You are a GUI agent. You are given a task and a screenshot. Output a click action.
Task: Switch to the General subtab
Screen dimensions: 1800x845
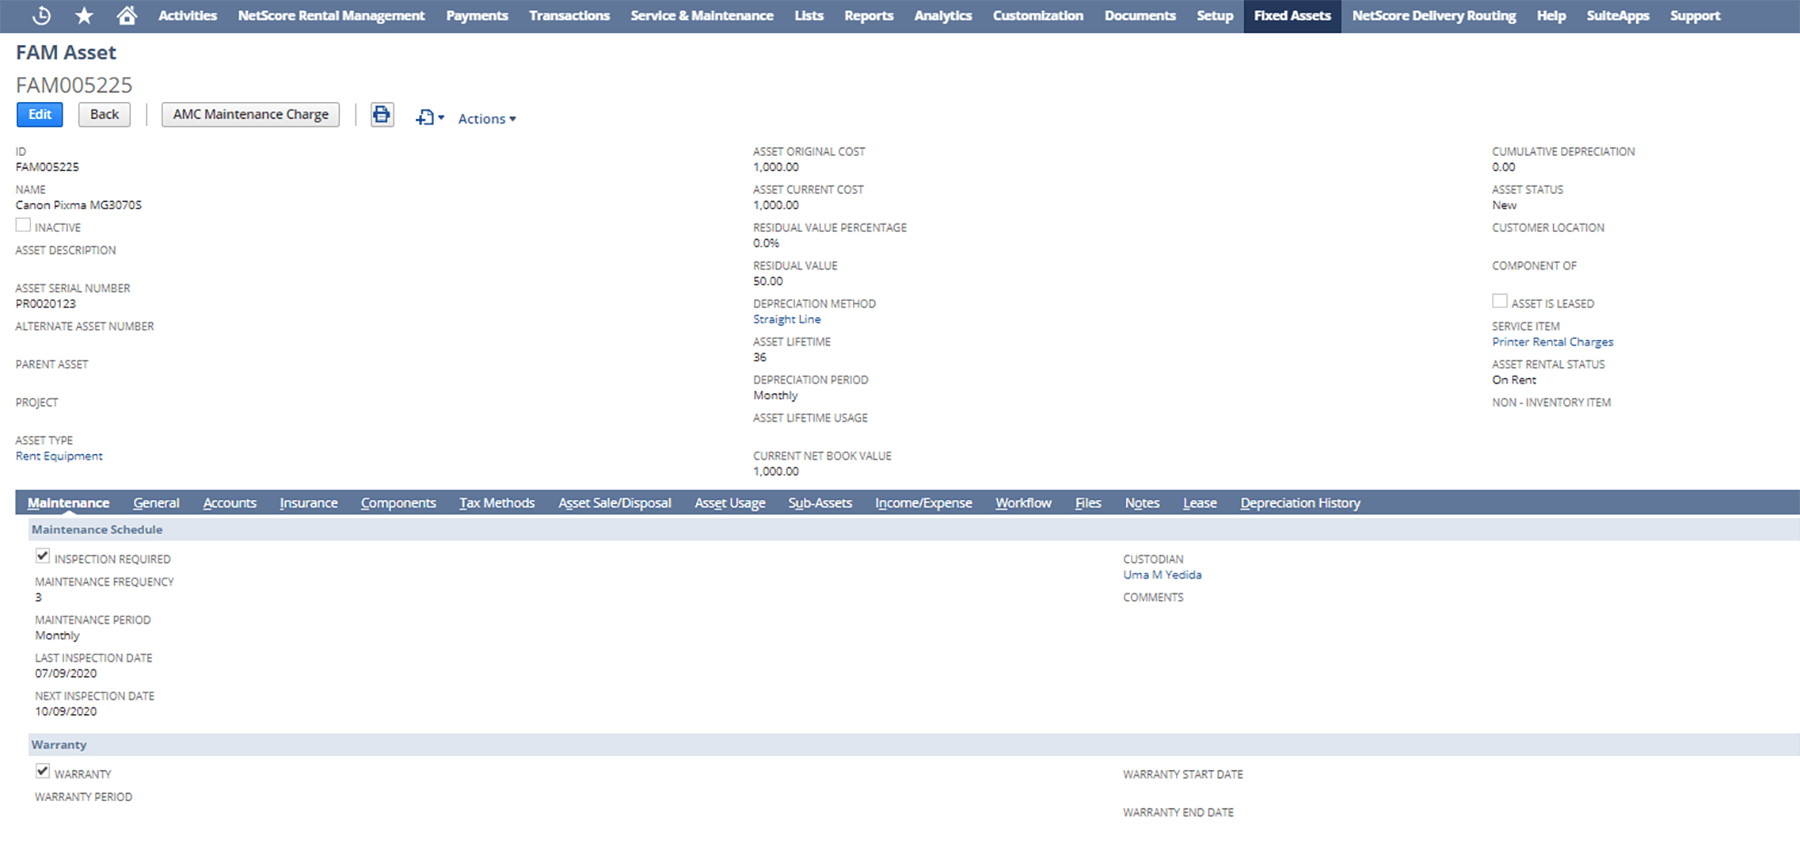click(156, 503)
